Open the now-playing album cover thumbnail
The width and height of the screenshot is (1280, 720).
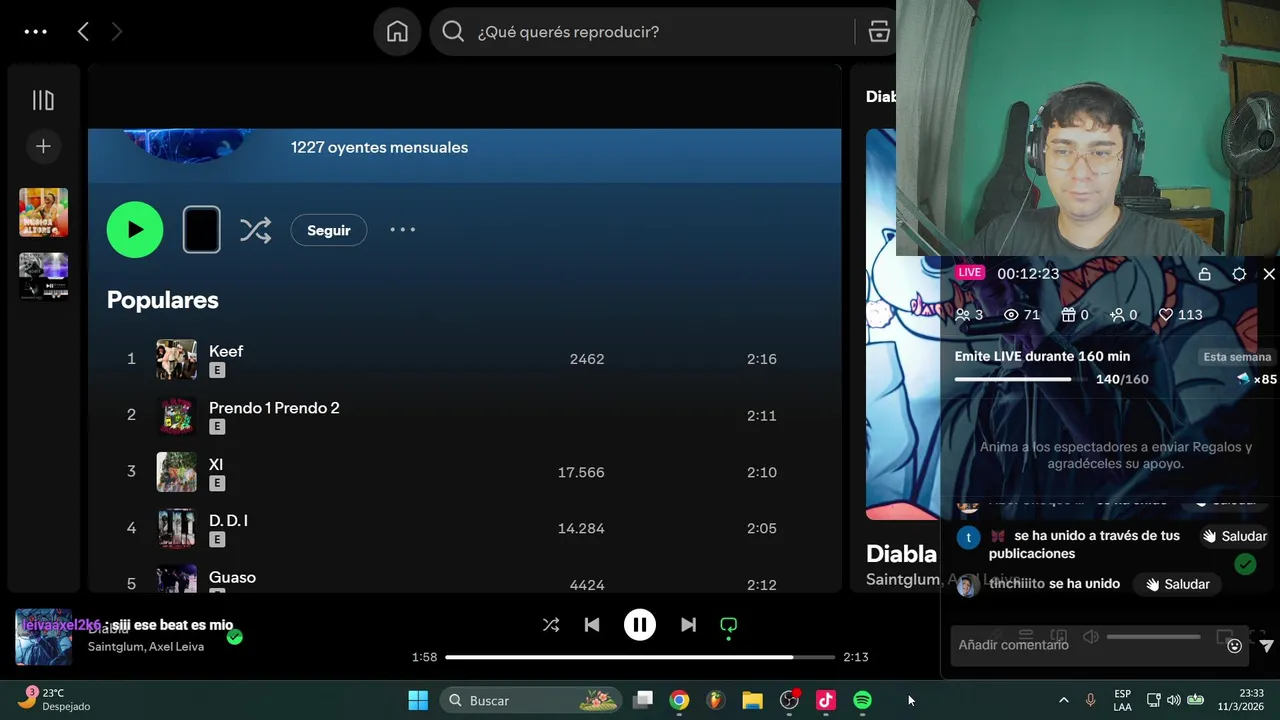(x=43, y=637)
